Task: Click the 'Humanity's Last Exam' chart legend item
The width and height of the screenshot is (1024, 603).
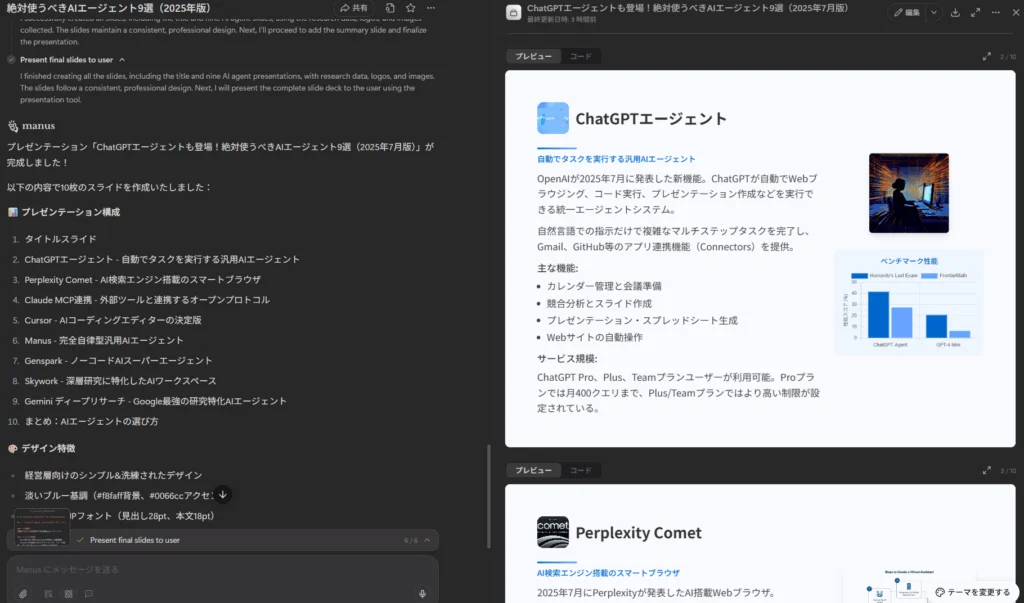Action: (884, 276)
